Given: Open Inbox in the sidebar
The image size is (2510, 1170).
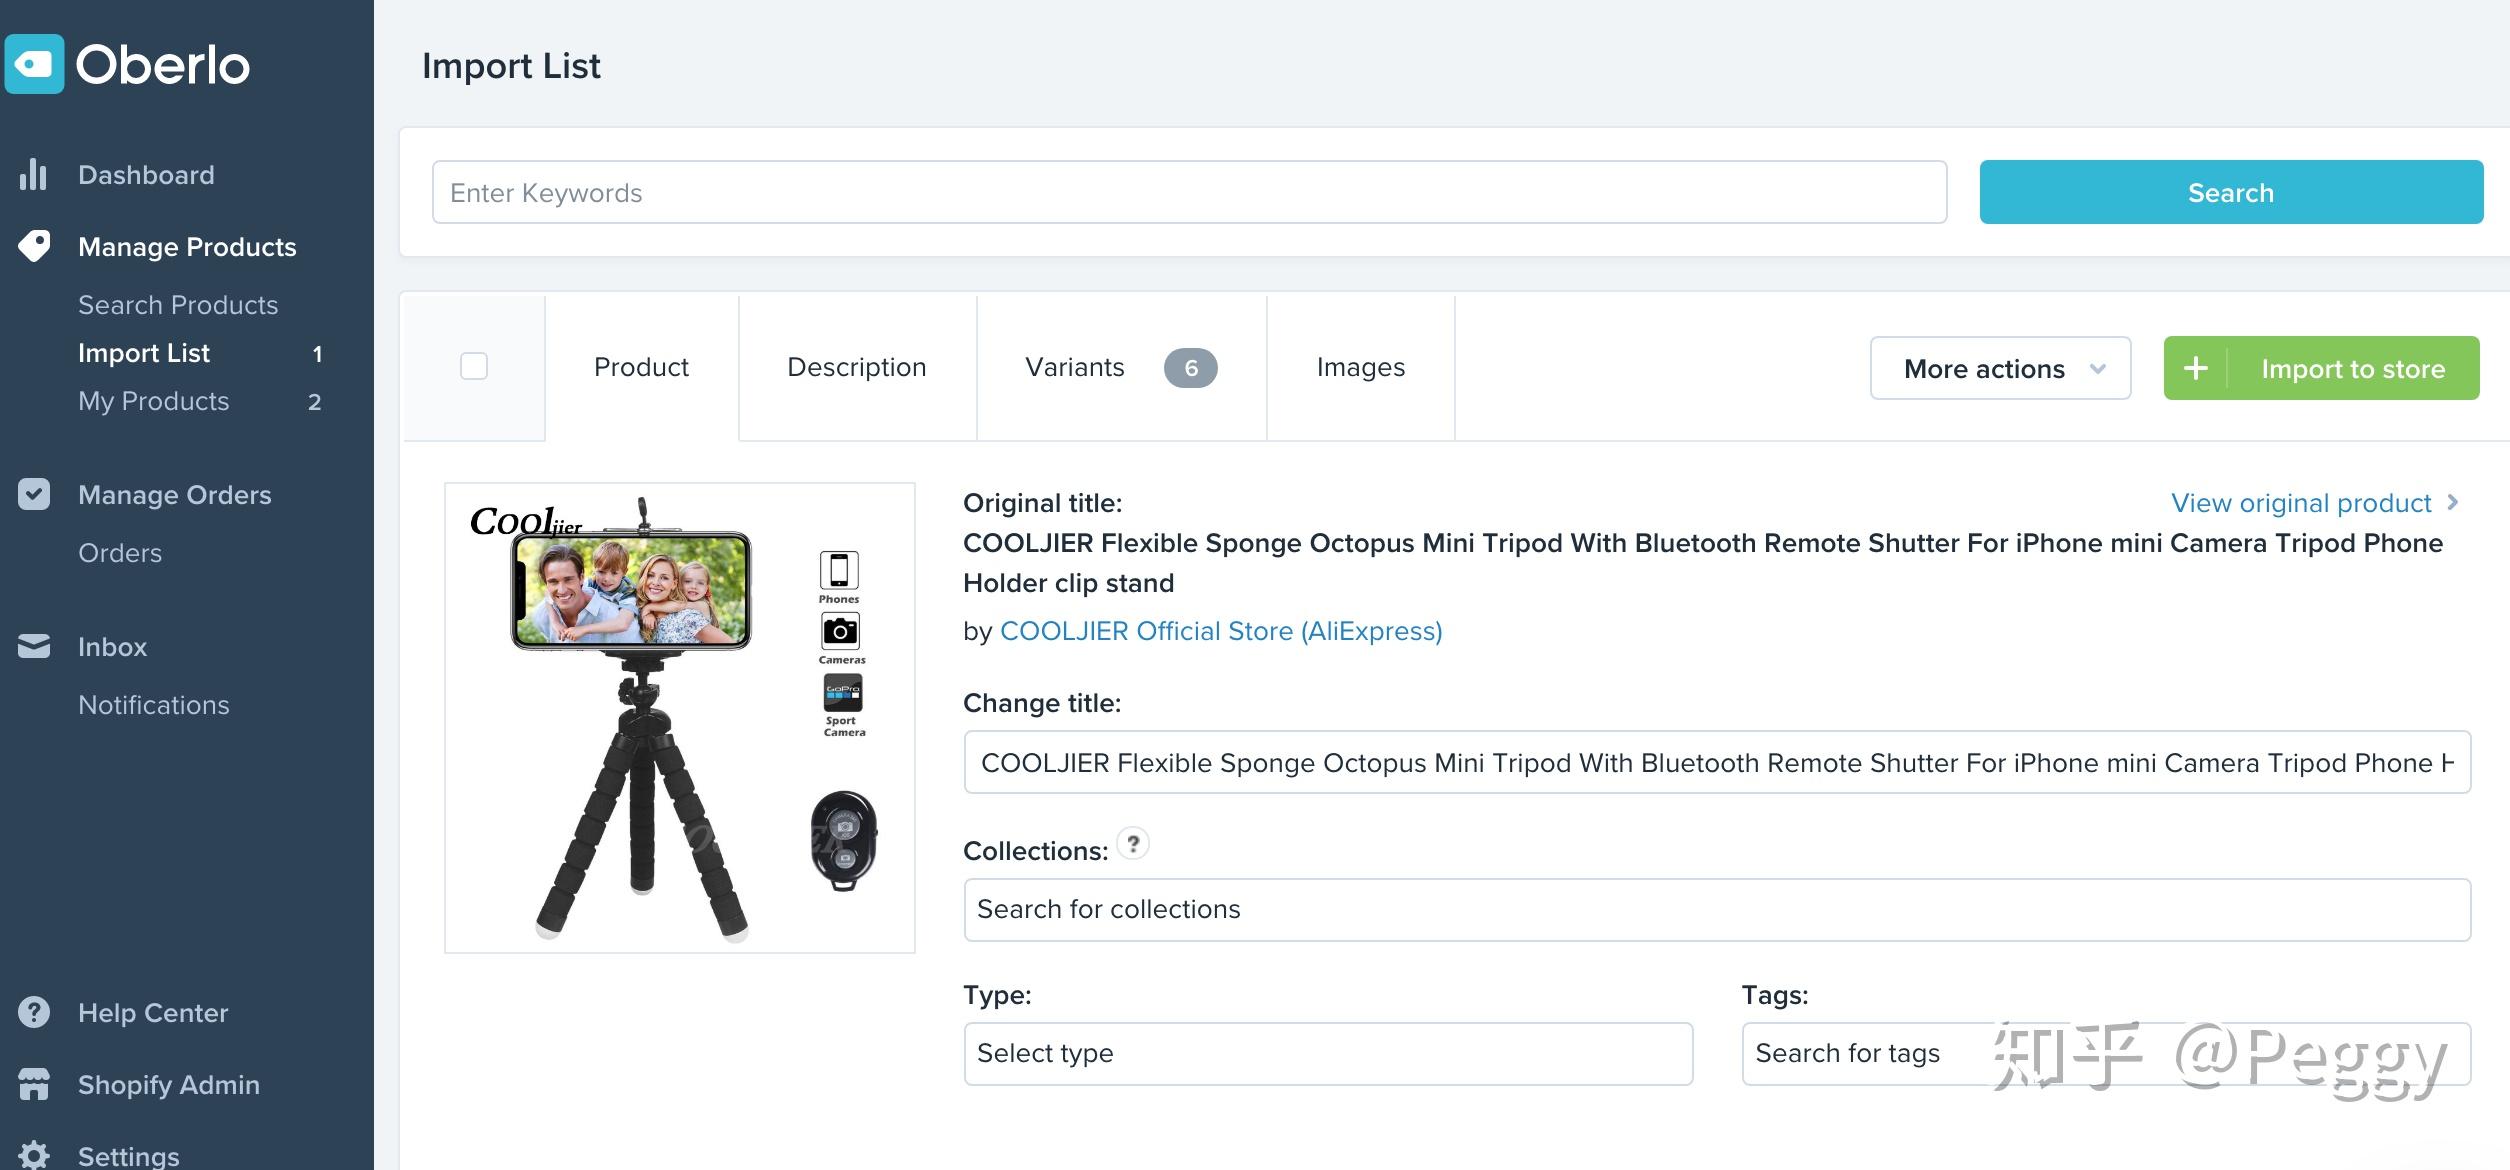Looking at the screenshot, I should 112,647.
